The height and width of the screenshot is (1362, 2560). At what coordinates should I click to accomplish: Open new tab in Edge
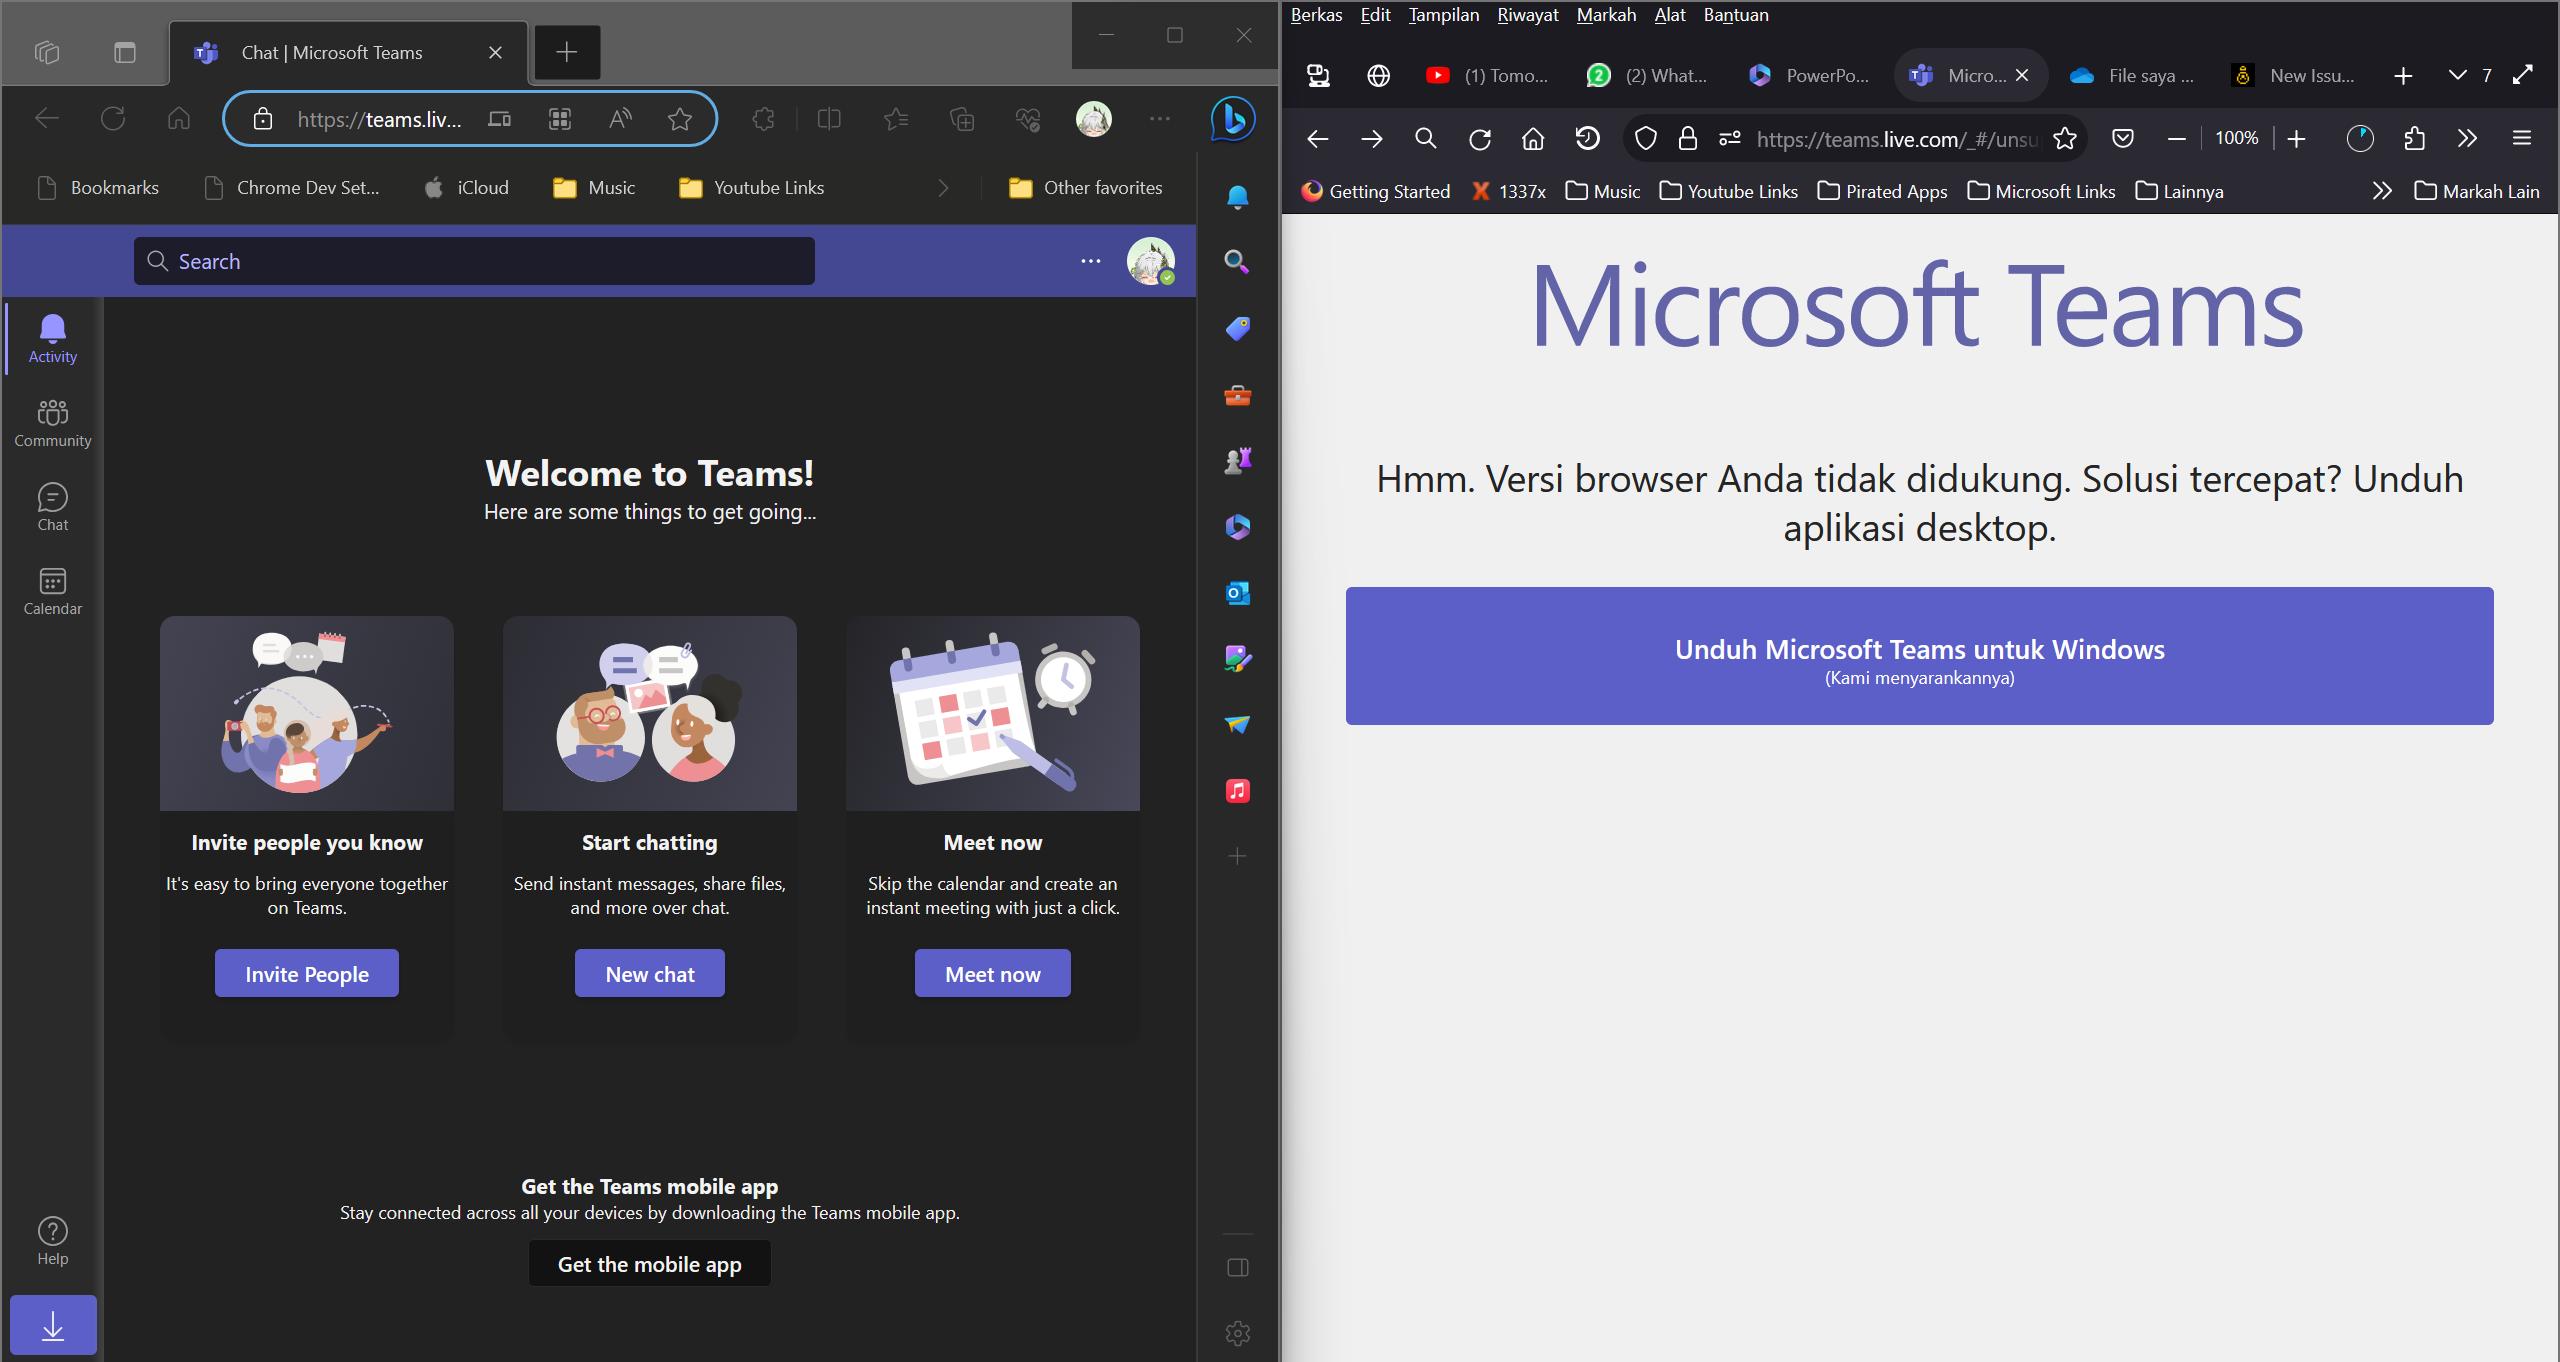(x=567, y=52)
